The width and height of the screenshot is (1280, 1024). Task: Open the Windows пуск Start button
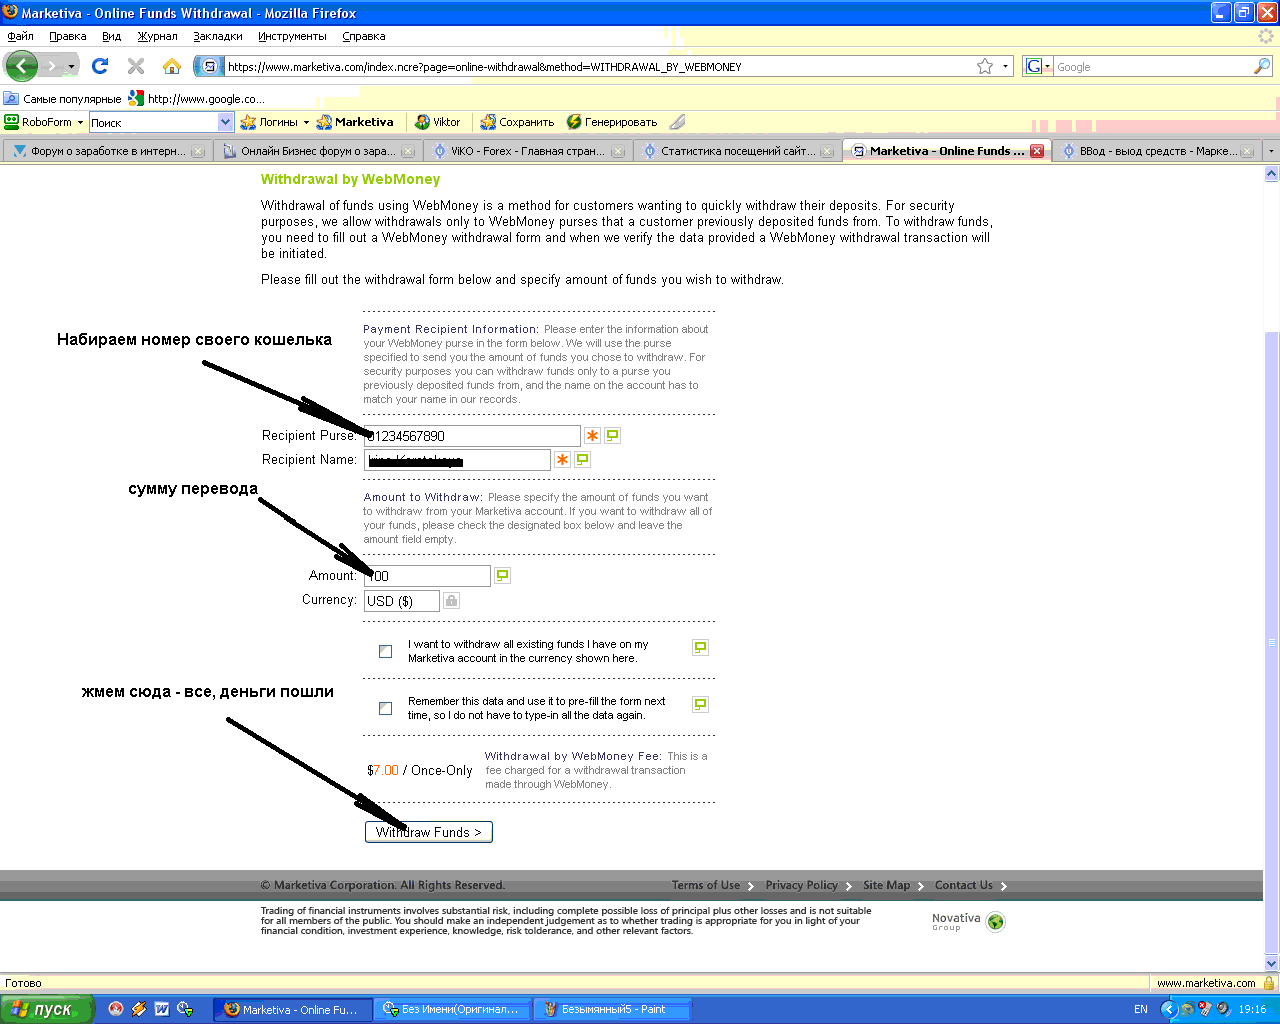47,1009
